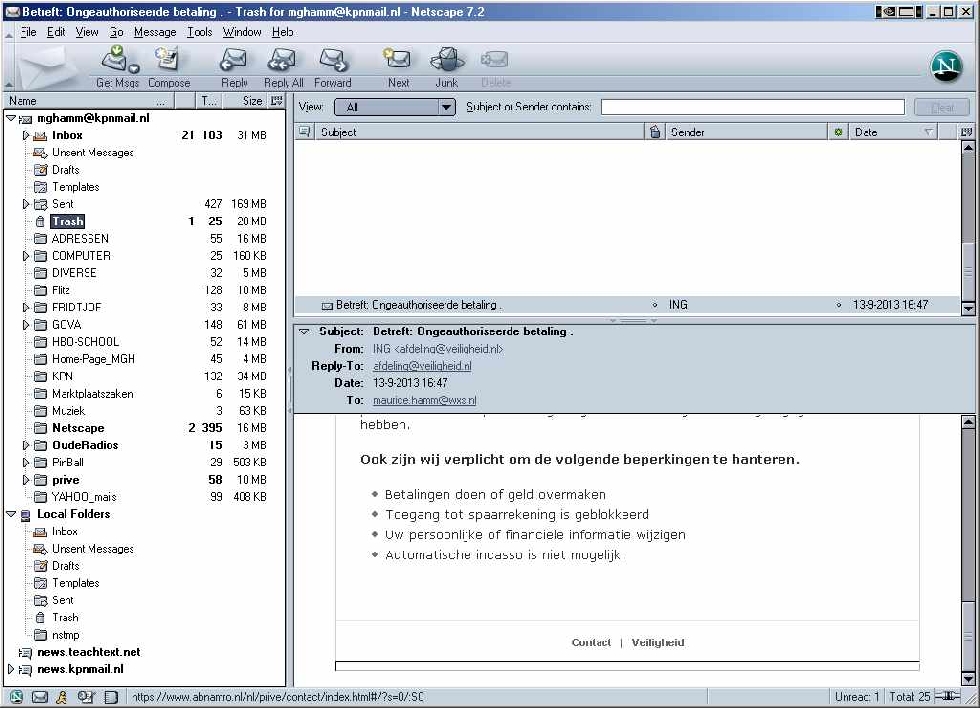Click the thread column icon in message list
This screenshot has height=708, width=980.
click(x=304, y=132)
